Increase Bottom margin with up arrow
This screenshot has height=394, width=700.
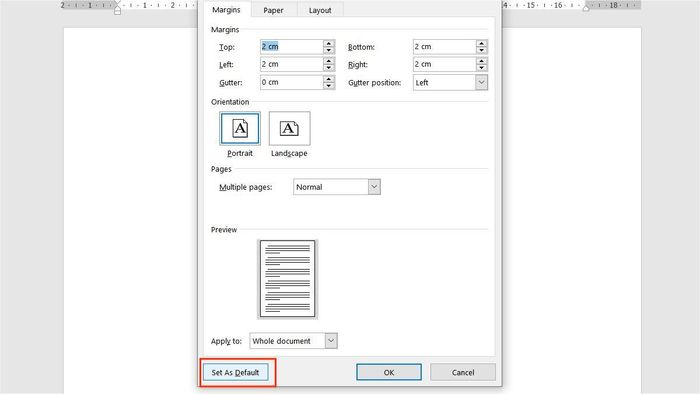pyautogui.click(x=482, y=43)
